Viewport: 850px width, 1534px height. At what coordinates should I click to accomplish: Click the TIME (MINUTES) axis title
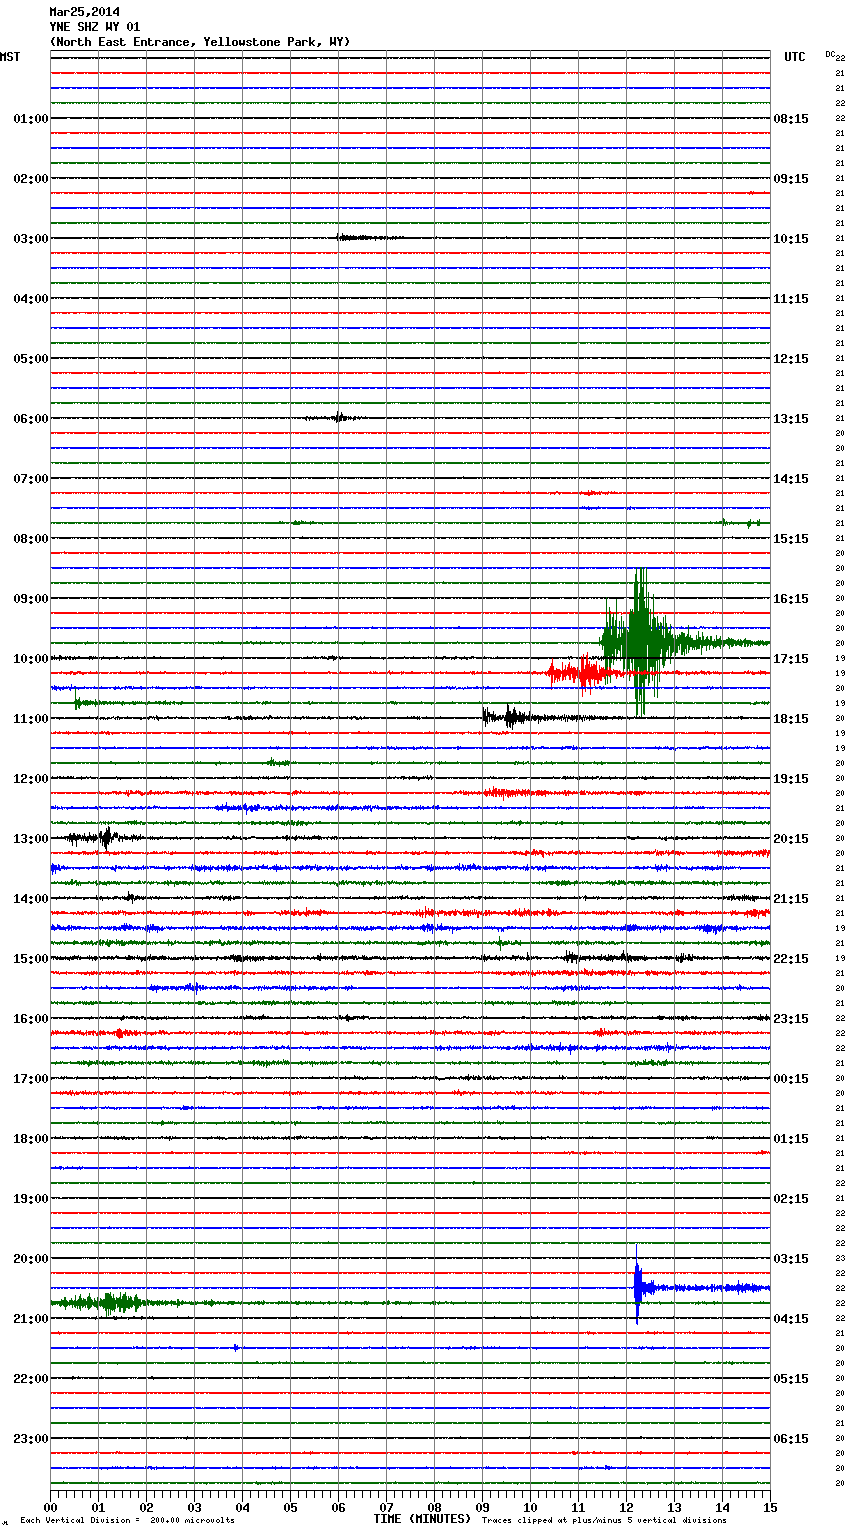pos(422,1519)
